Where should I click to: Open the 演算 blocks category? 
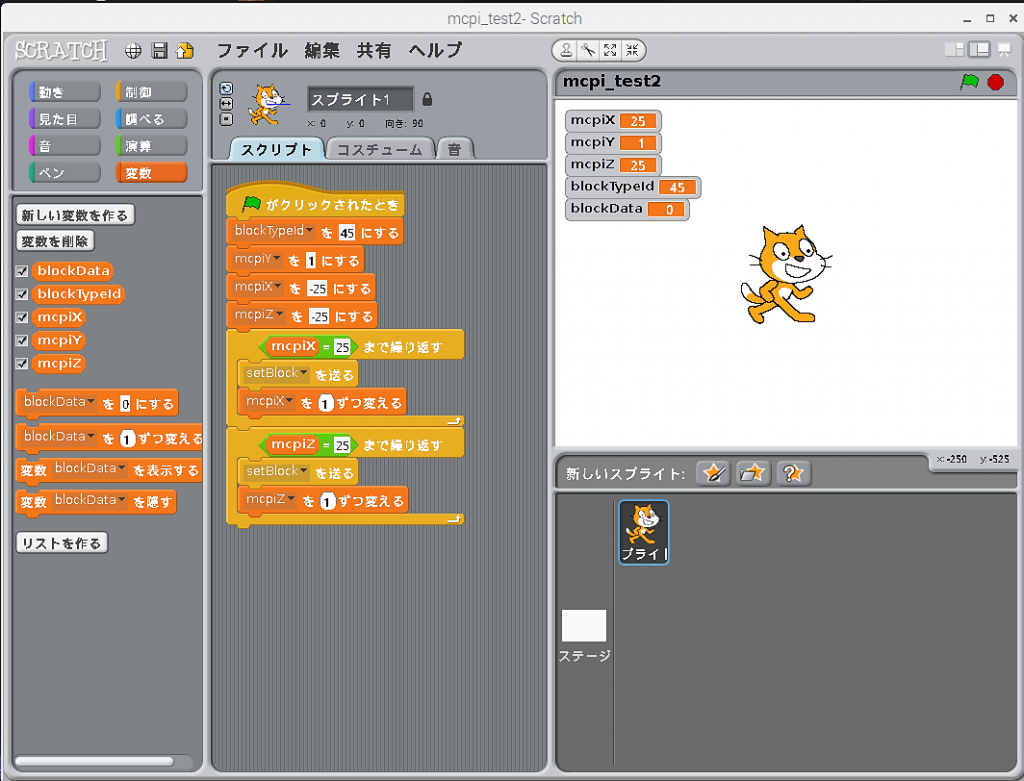click(152, 146)
